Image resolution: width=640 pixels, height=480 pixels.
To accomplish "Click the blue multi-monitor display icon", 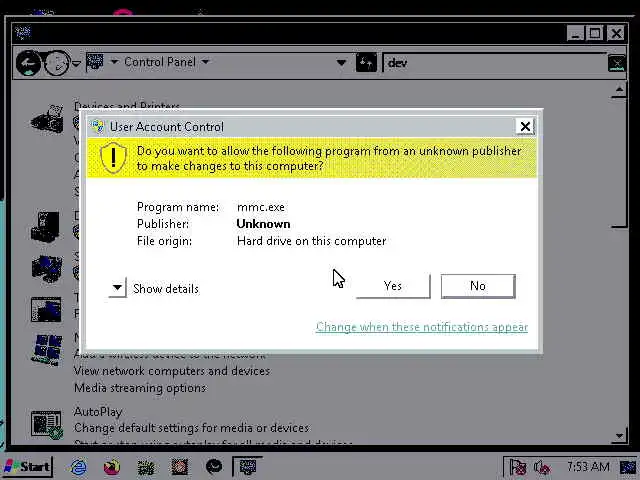I will click(47, 268).
